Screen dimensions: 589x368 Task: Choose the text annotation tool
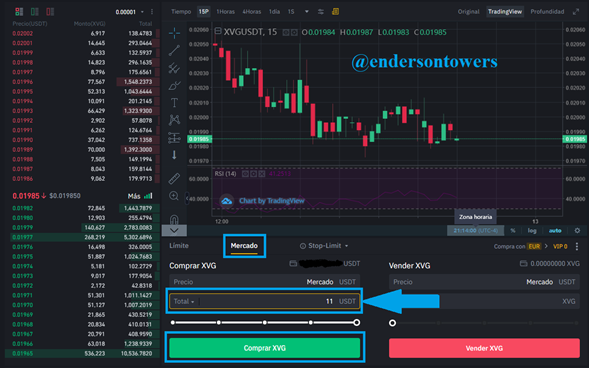tap(174, 103)
